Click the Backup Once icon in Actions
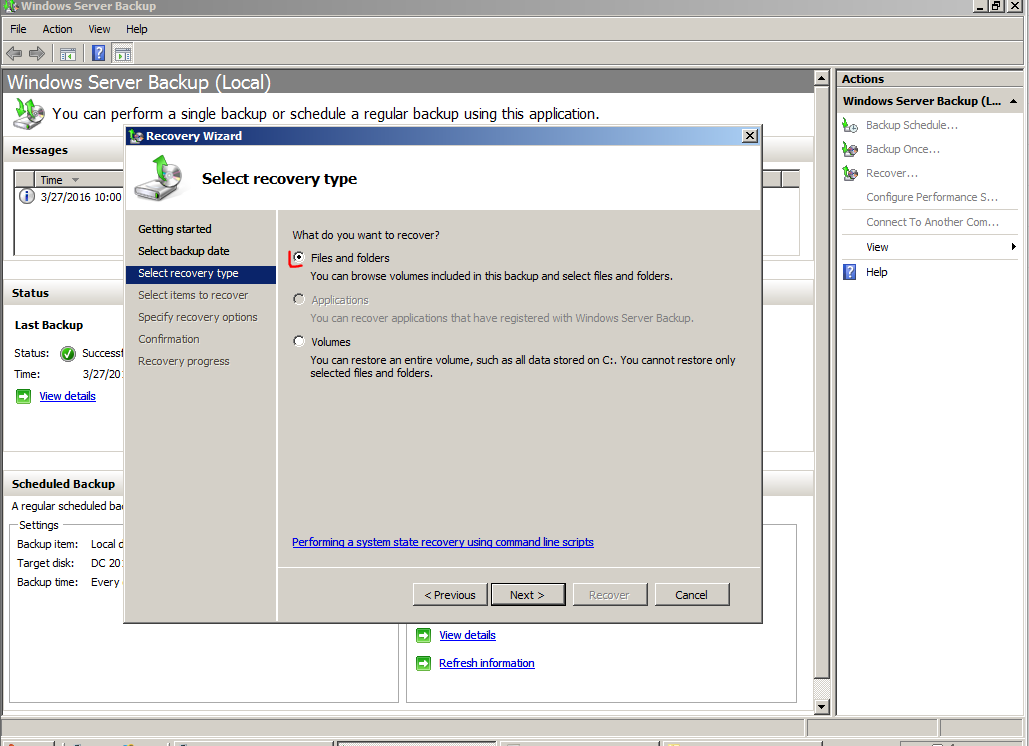 (x=850, y=149)
